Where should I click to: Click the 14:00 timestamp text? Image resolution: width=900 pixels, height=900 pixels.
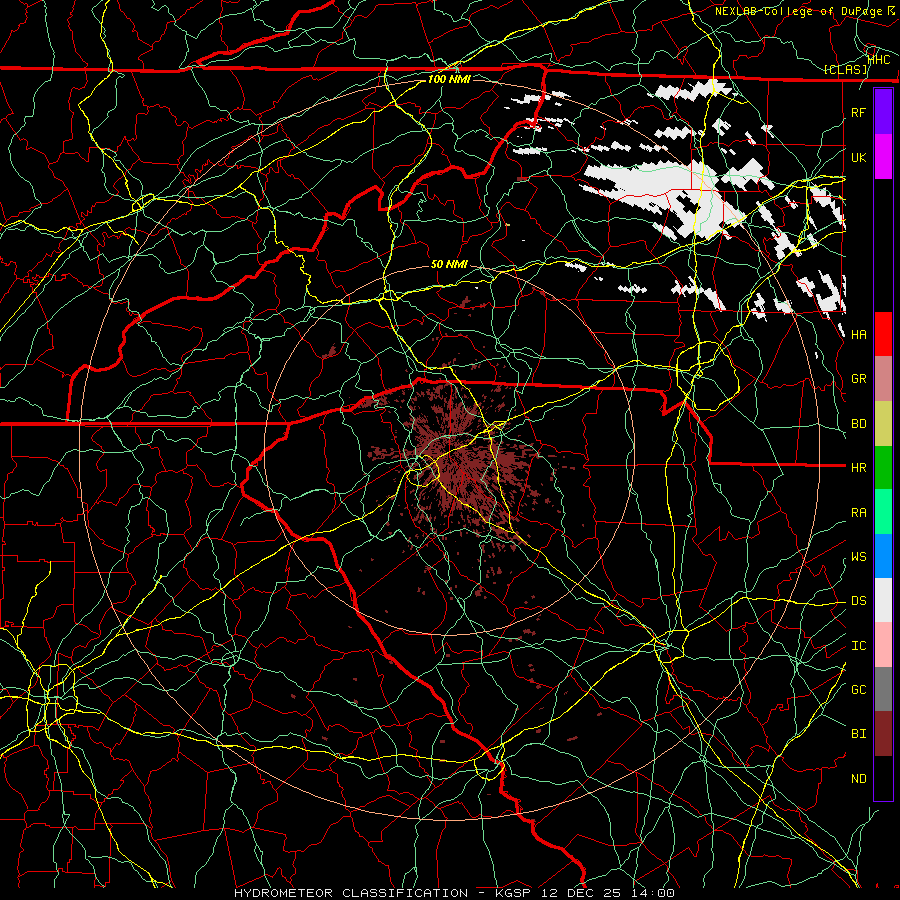652,893
